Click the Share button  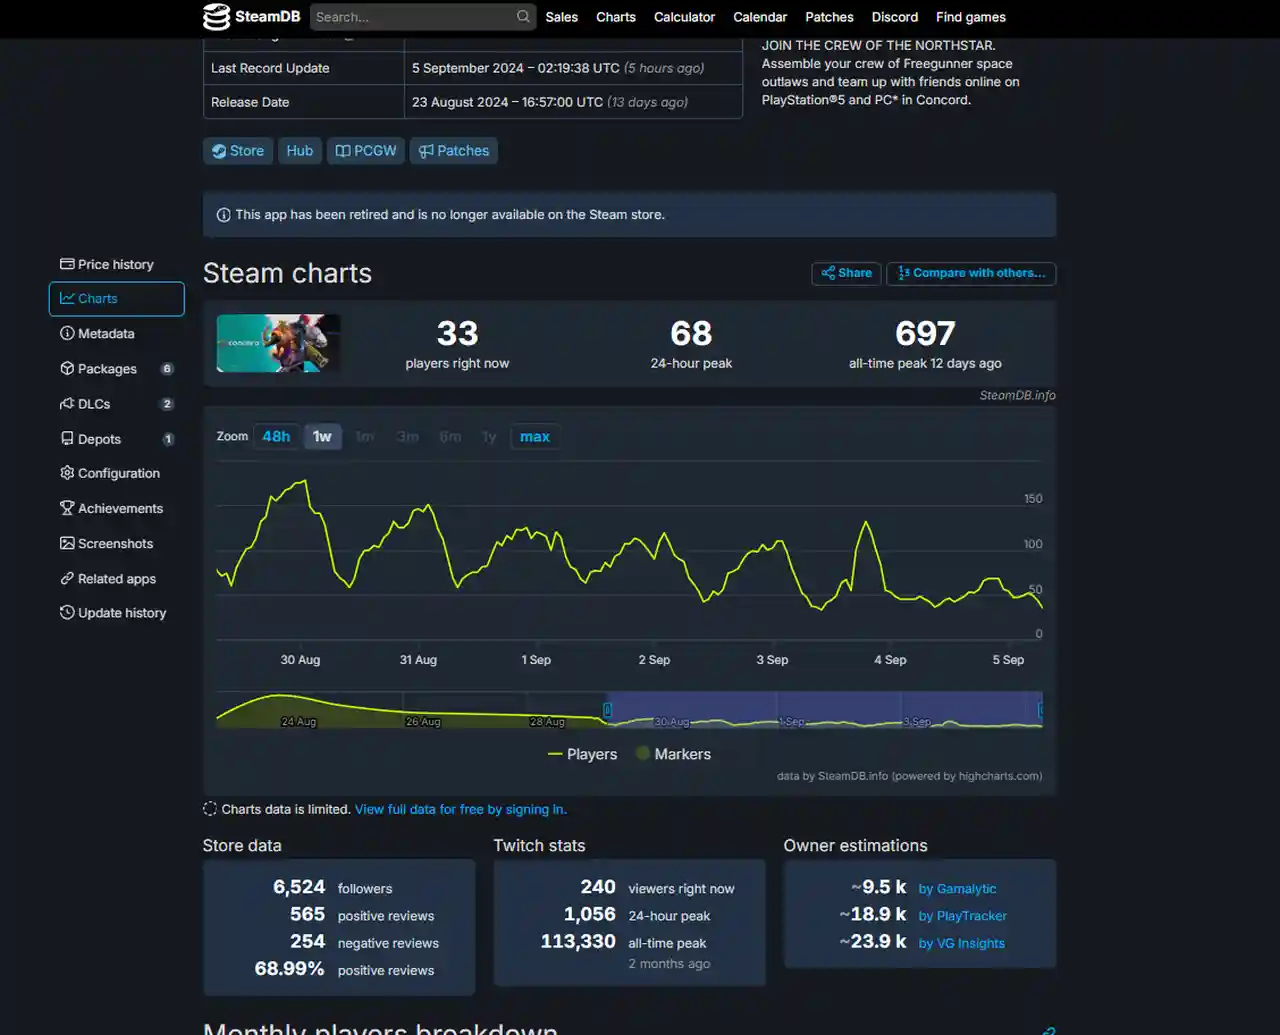[x=846, y=273]
